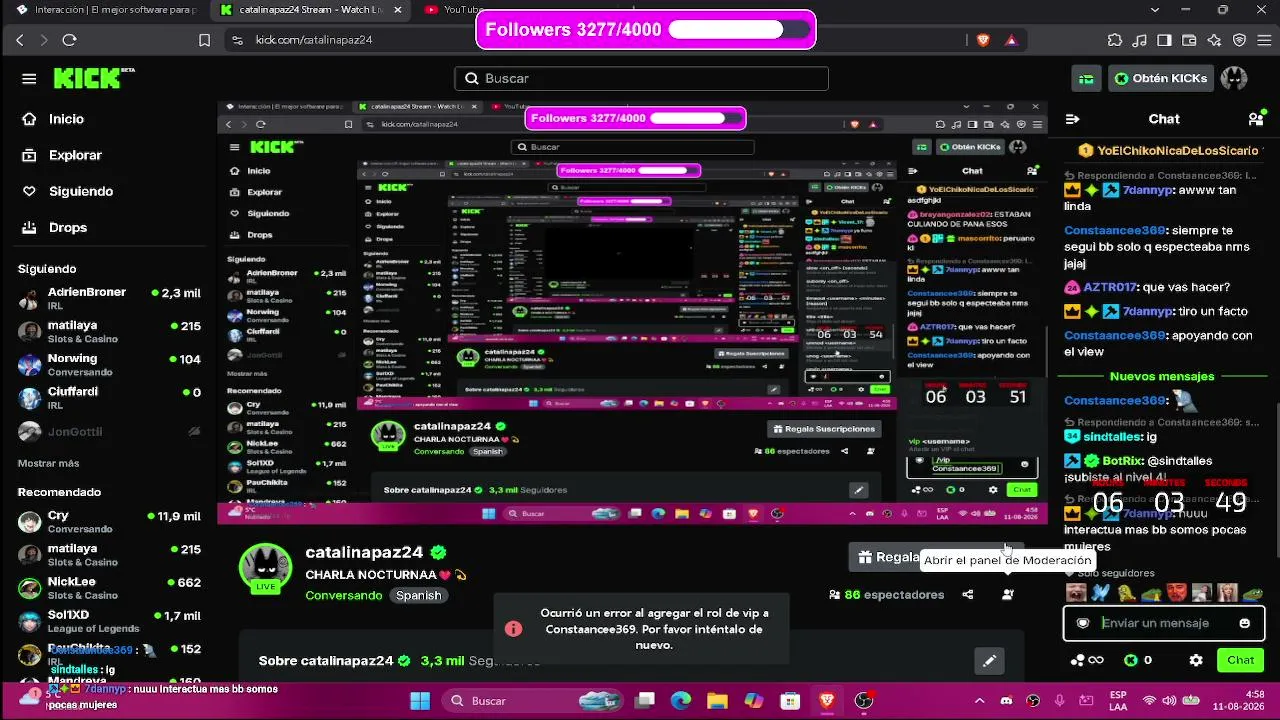The height and width of the screenshot is (720, 1280).
Task: Open recommended channel Cry
Action: pyautogui.click(x=109, y=522)
